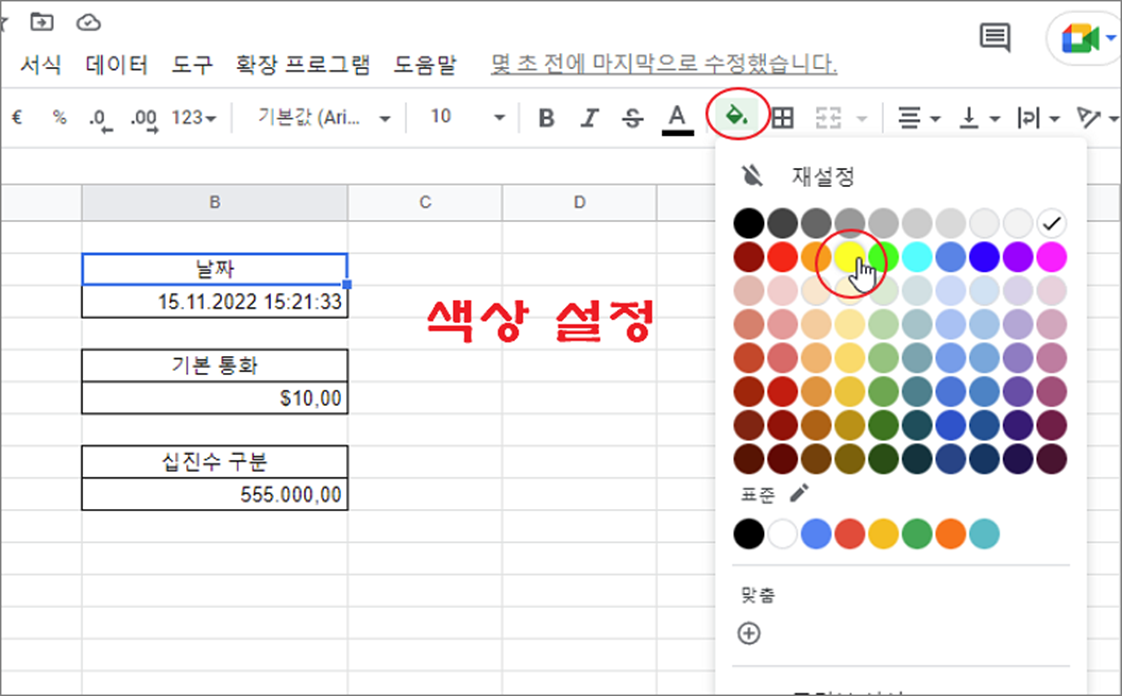Apply euro currency format
Screen dimensions: 1122x696
pos(17,117)
